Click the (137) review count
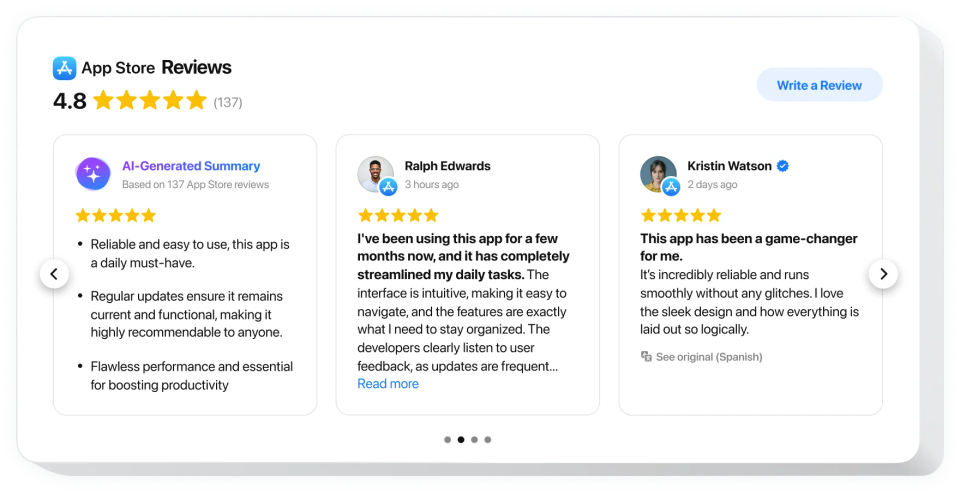Screen dimensions: 960x495 [x=228, y=102]
